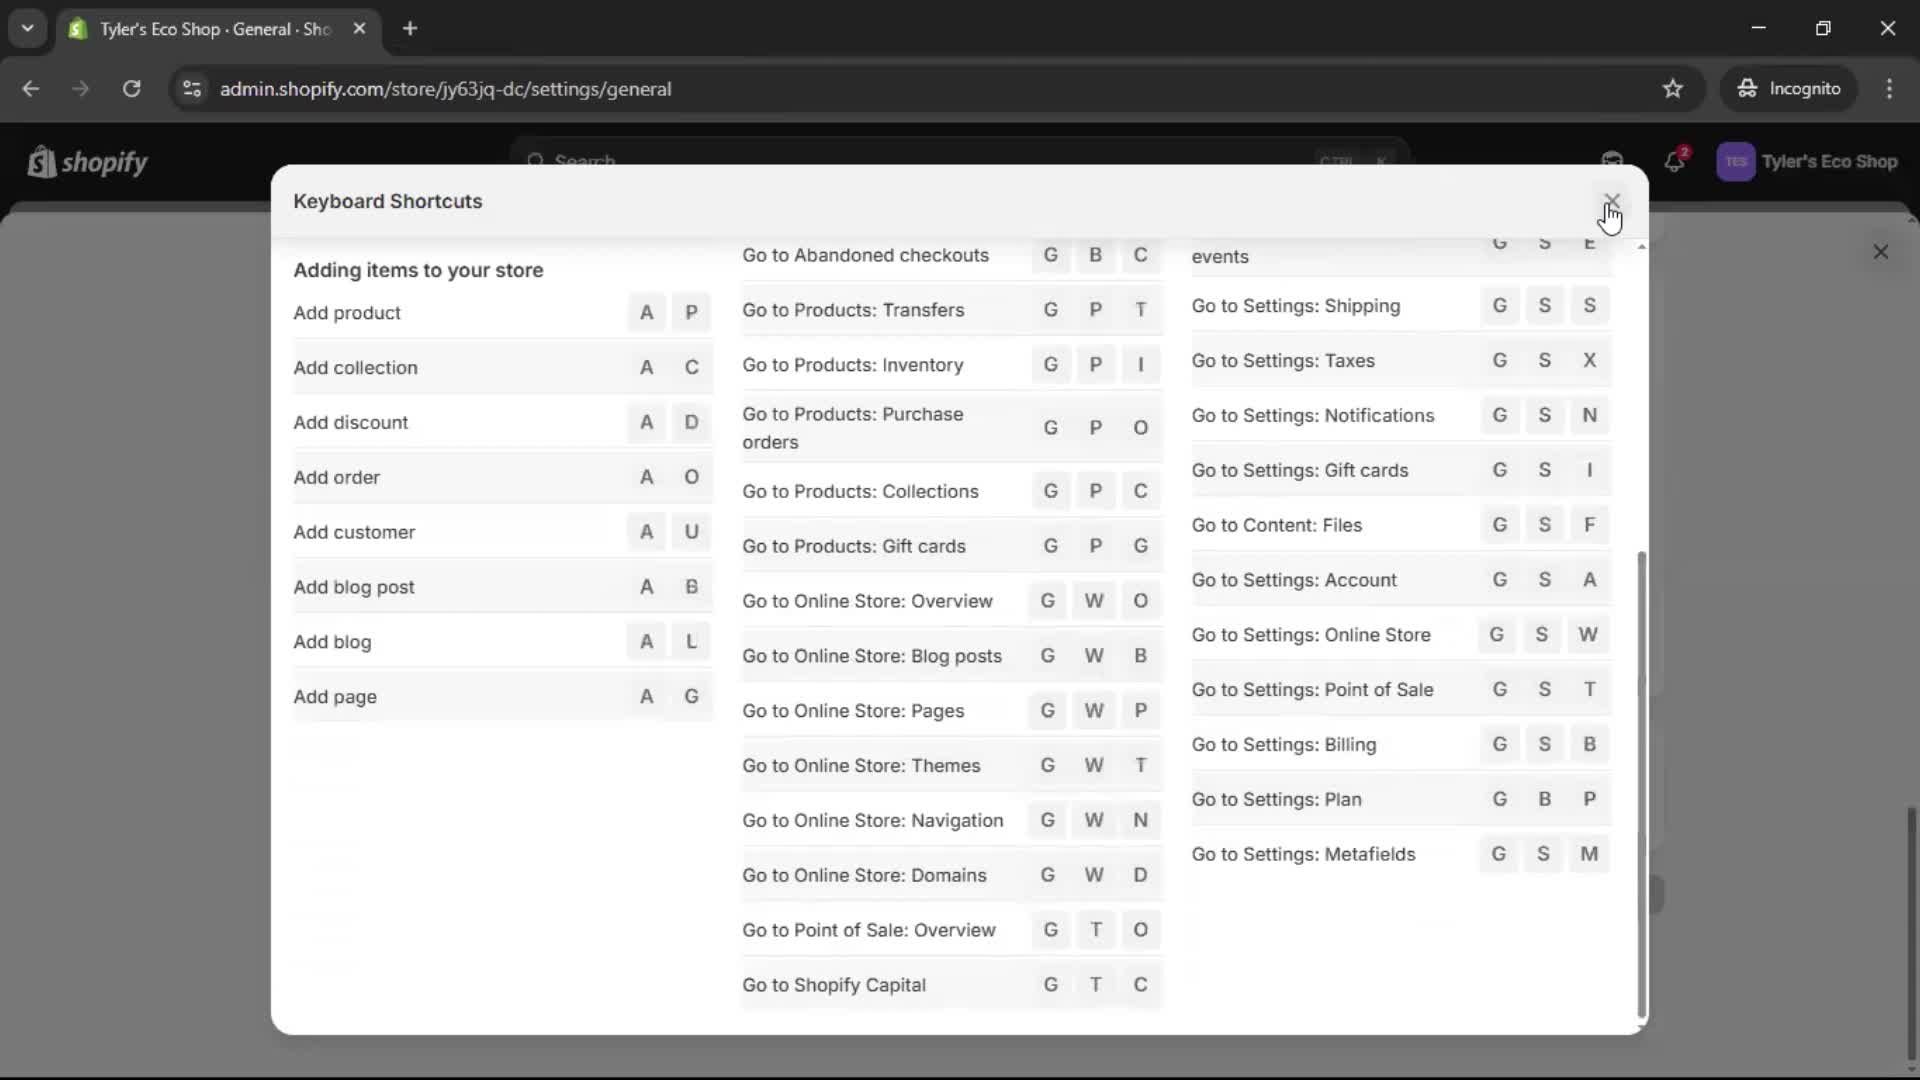The width and height of the screenshot is (1920, 1080).
Task: Click the Tyler's Eco Shop purple avatar
Action: point(1737,161)
